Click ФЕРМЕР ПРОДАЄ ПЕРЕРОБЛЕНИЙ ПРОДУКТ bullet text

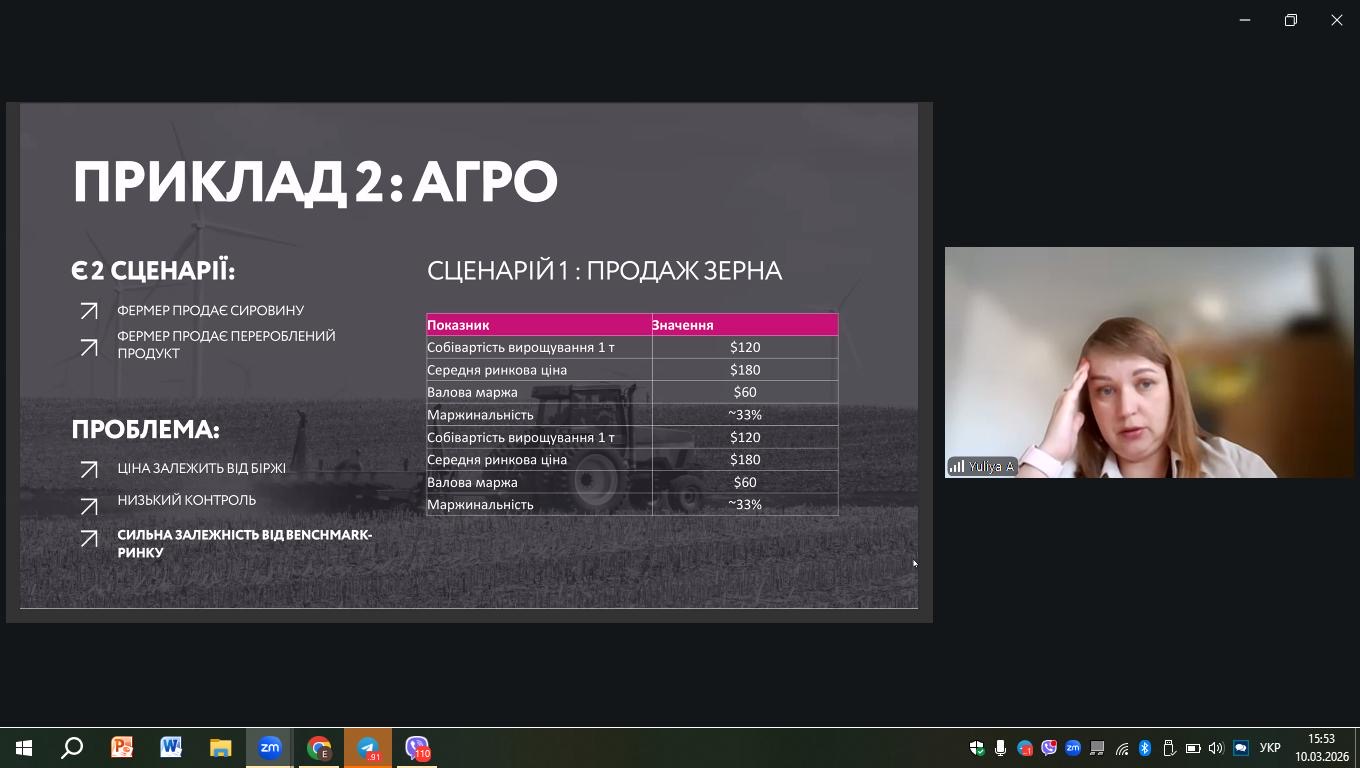[x=226, y=345]
